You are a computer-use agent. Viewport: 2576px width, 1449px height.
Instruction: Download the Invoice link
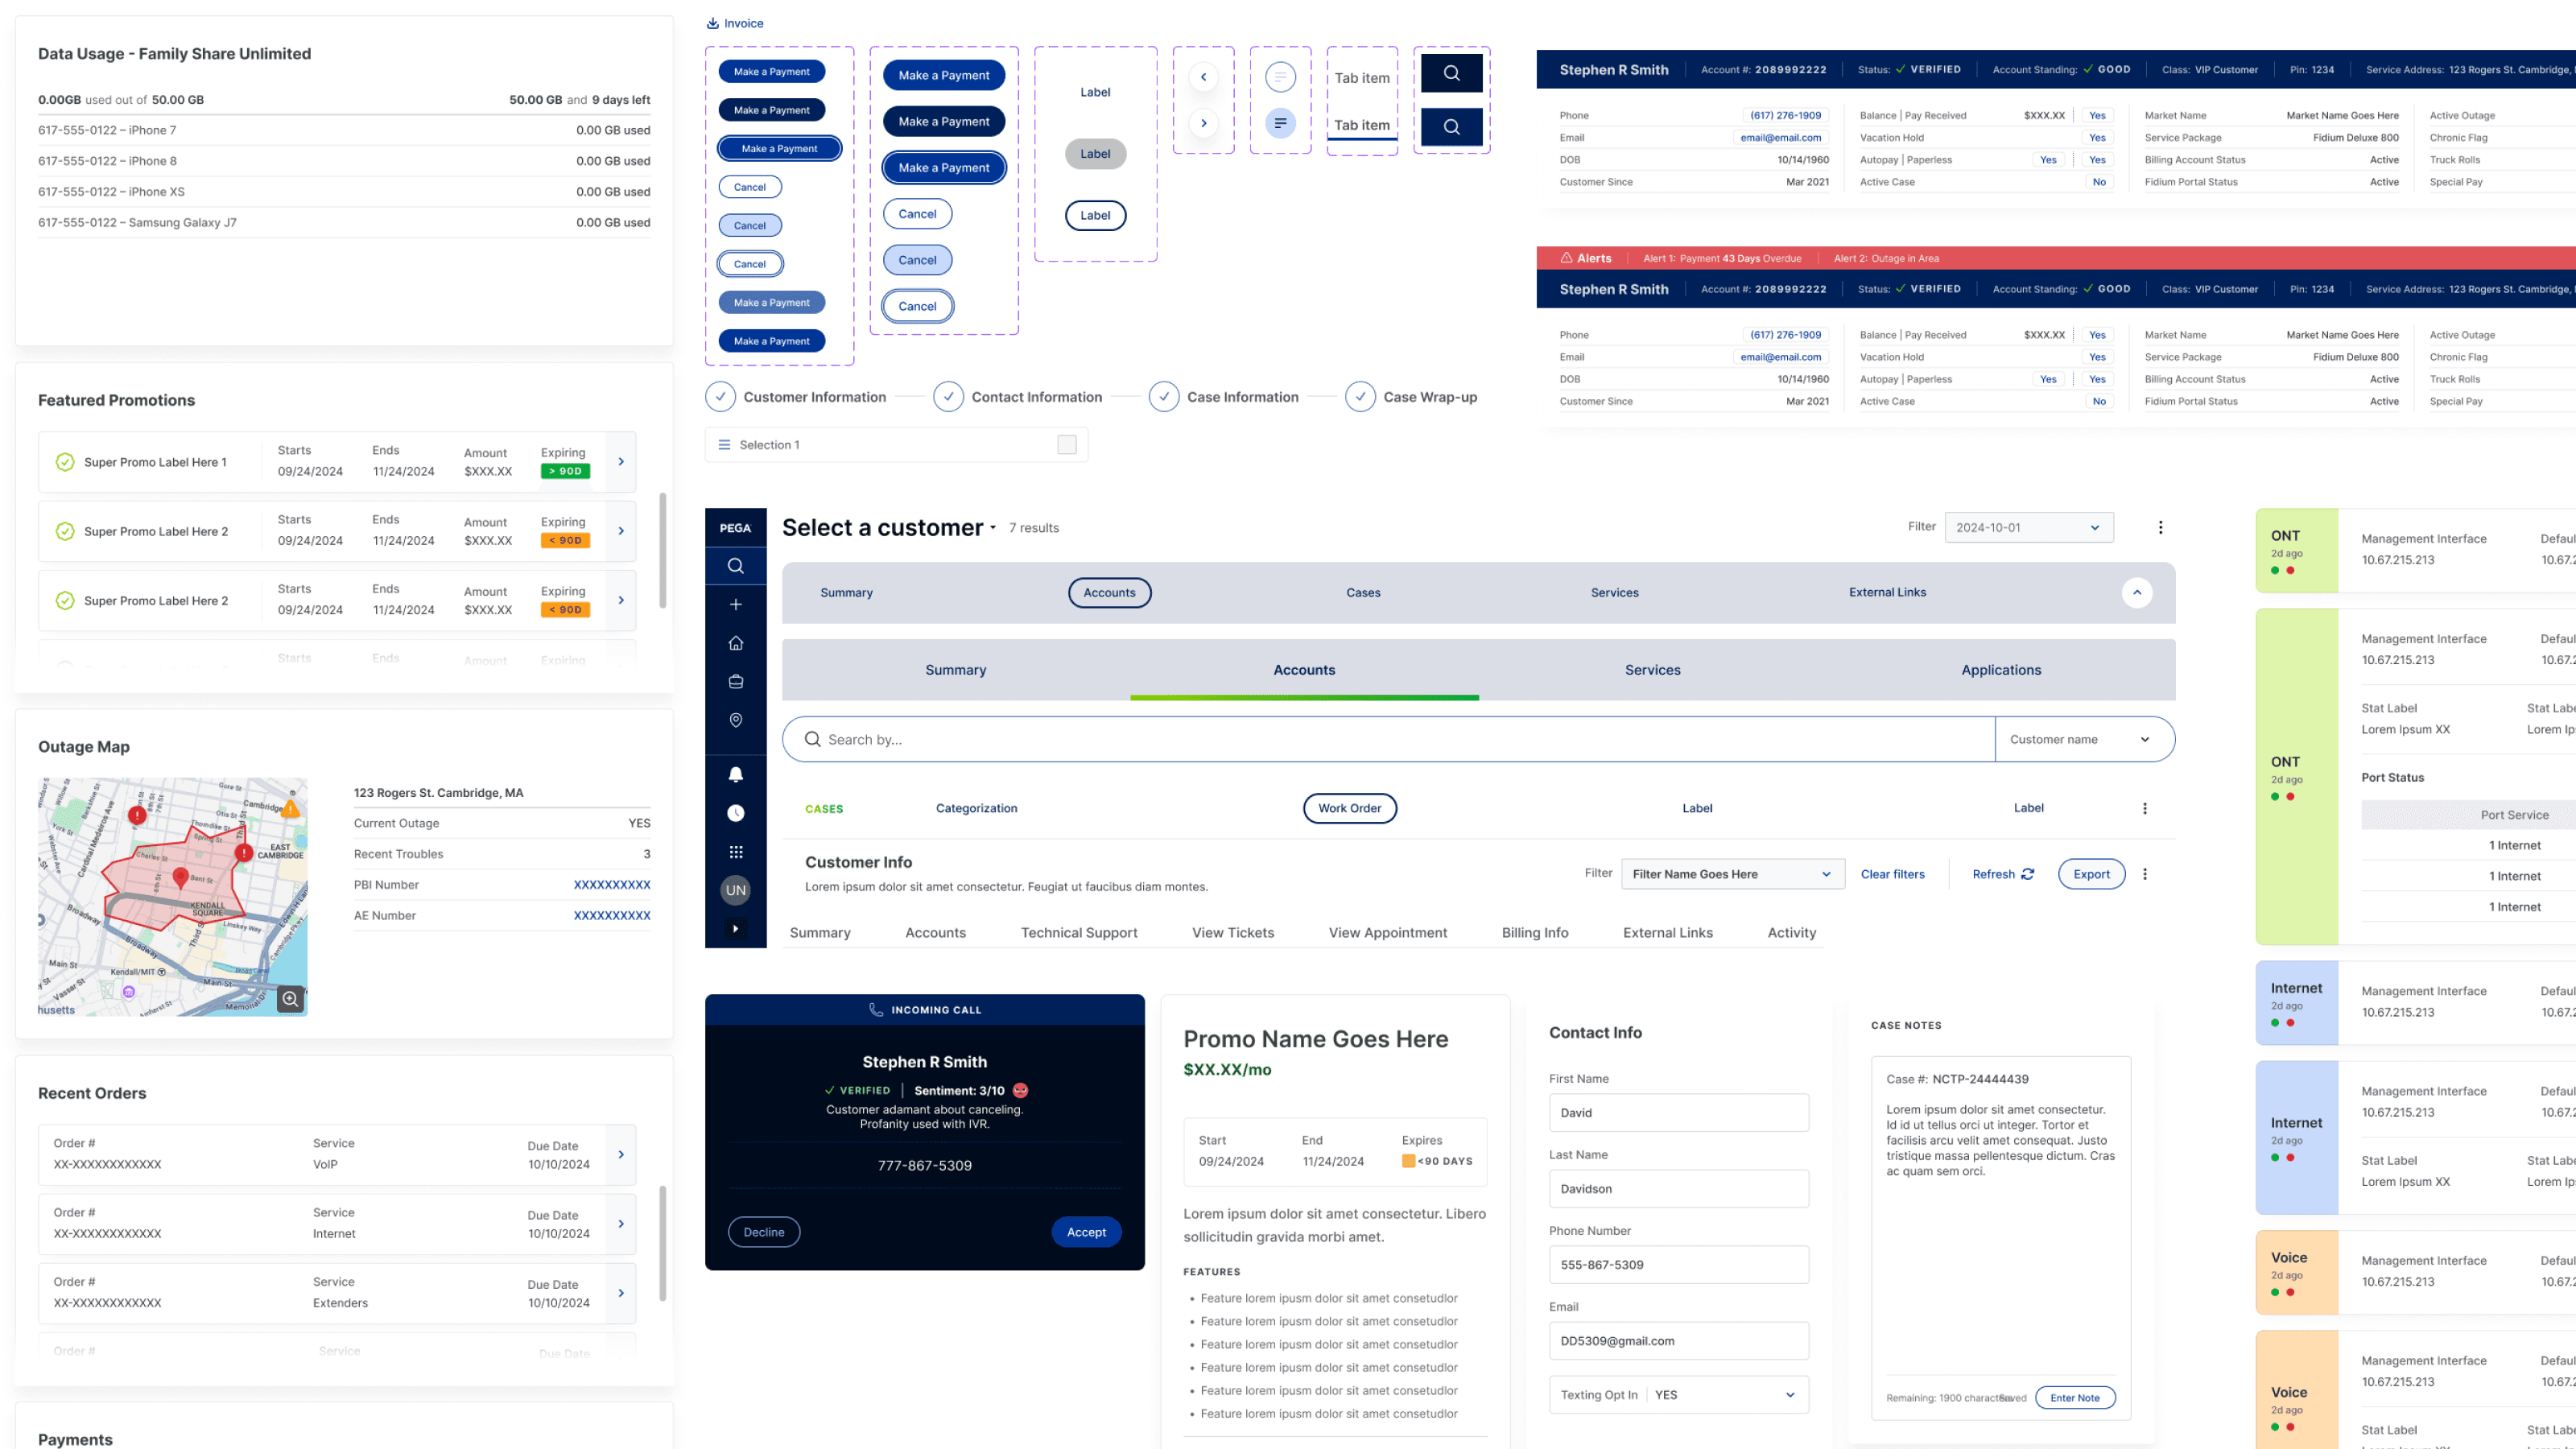735,23
